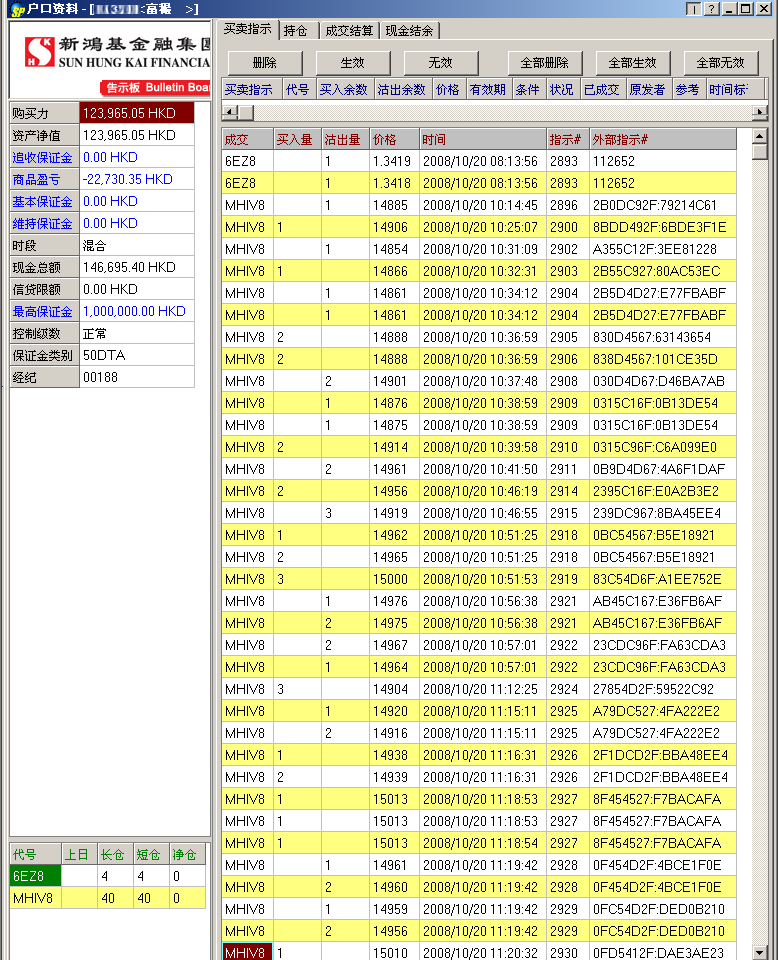Click the 净仓 column header in positions table
The image size is (778, 960).
(187, 854)
